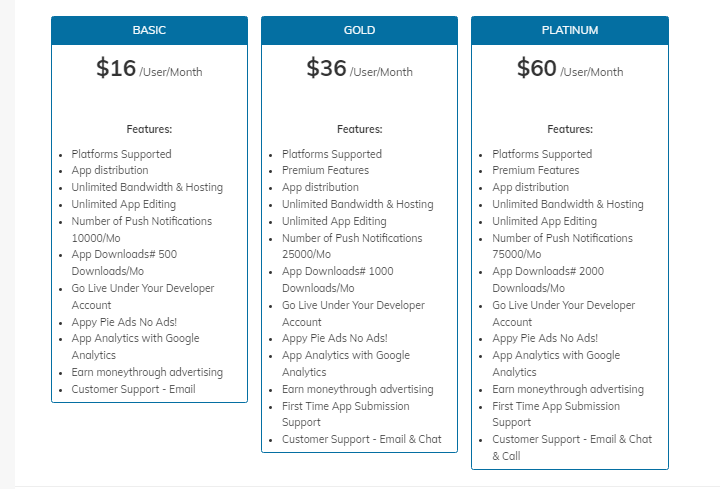The width and height of the screenshot is (720, 489).
Task: Click First Time App Submission Support in Gold
Action: click(345, 414)
